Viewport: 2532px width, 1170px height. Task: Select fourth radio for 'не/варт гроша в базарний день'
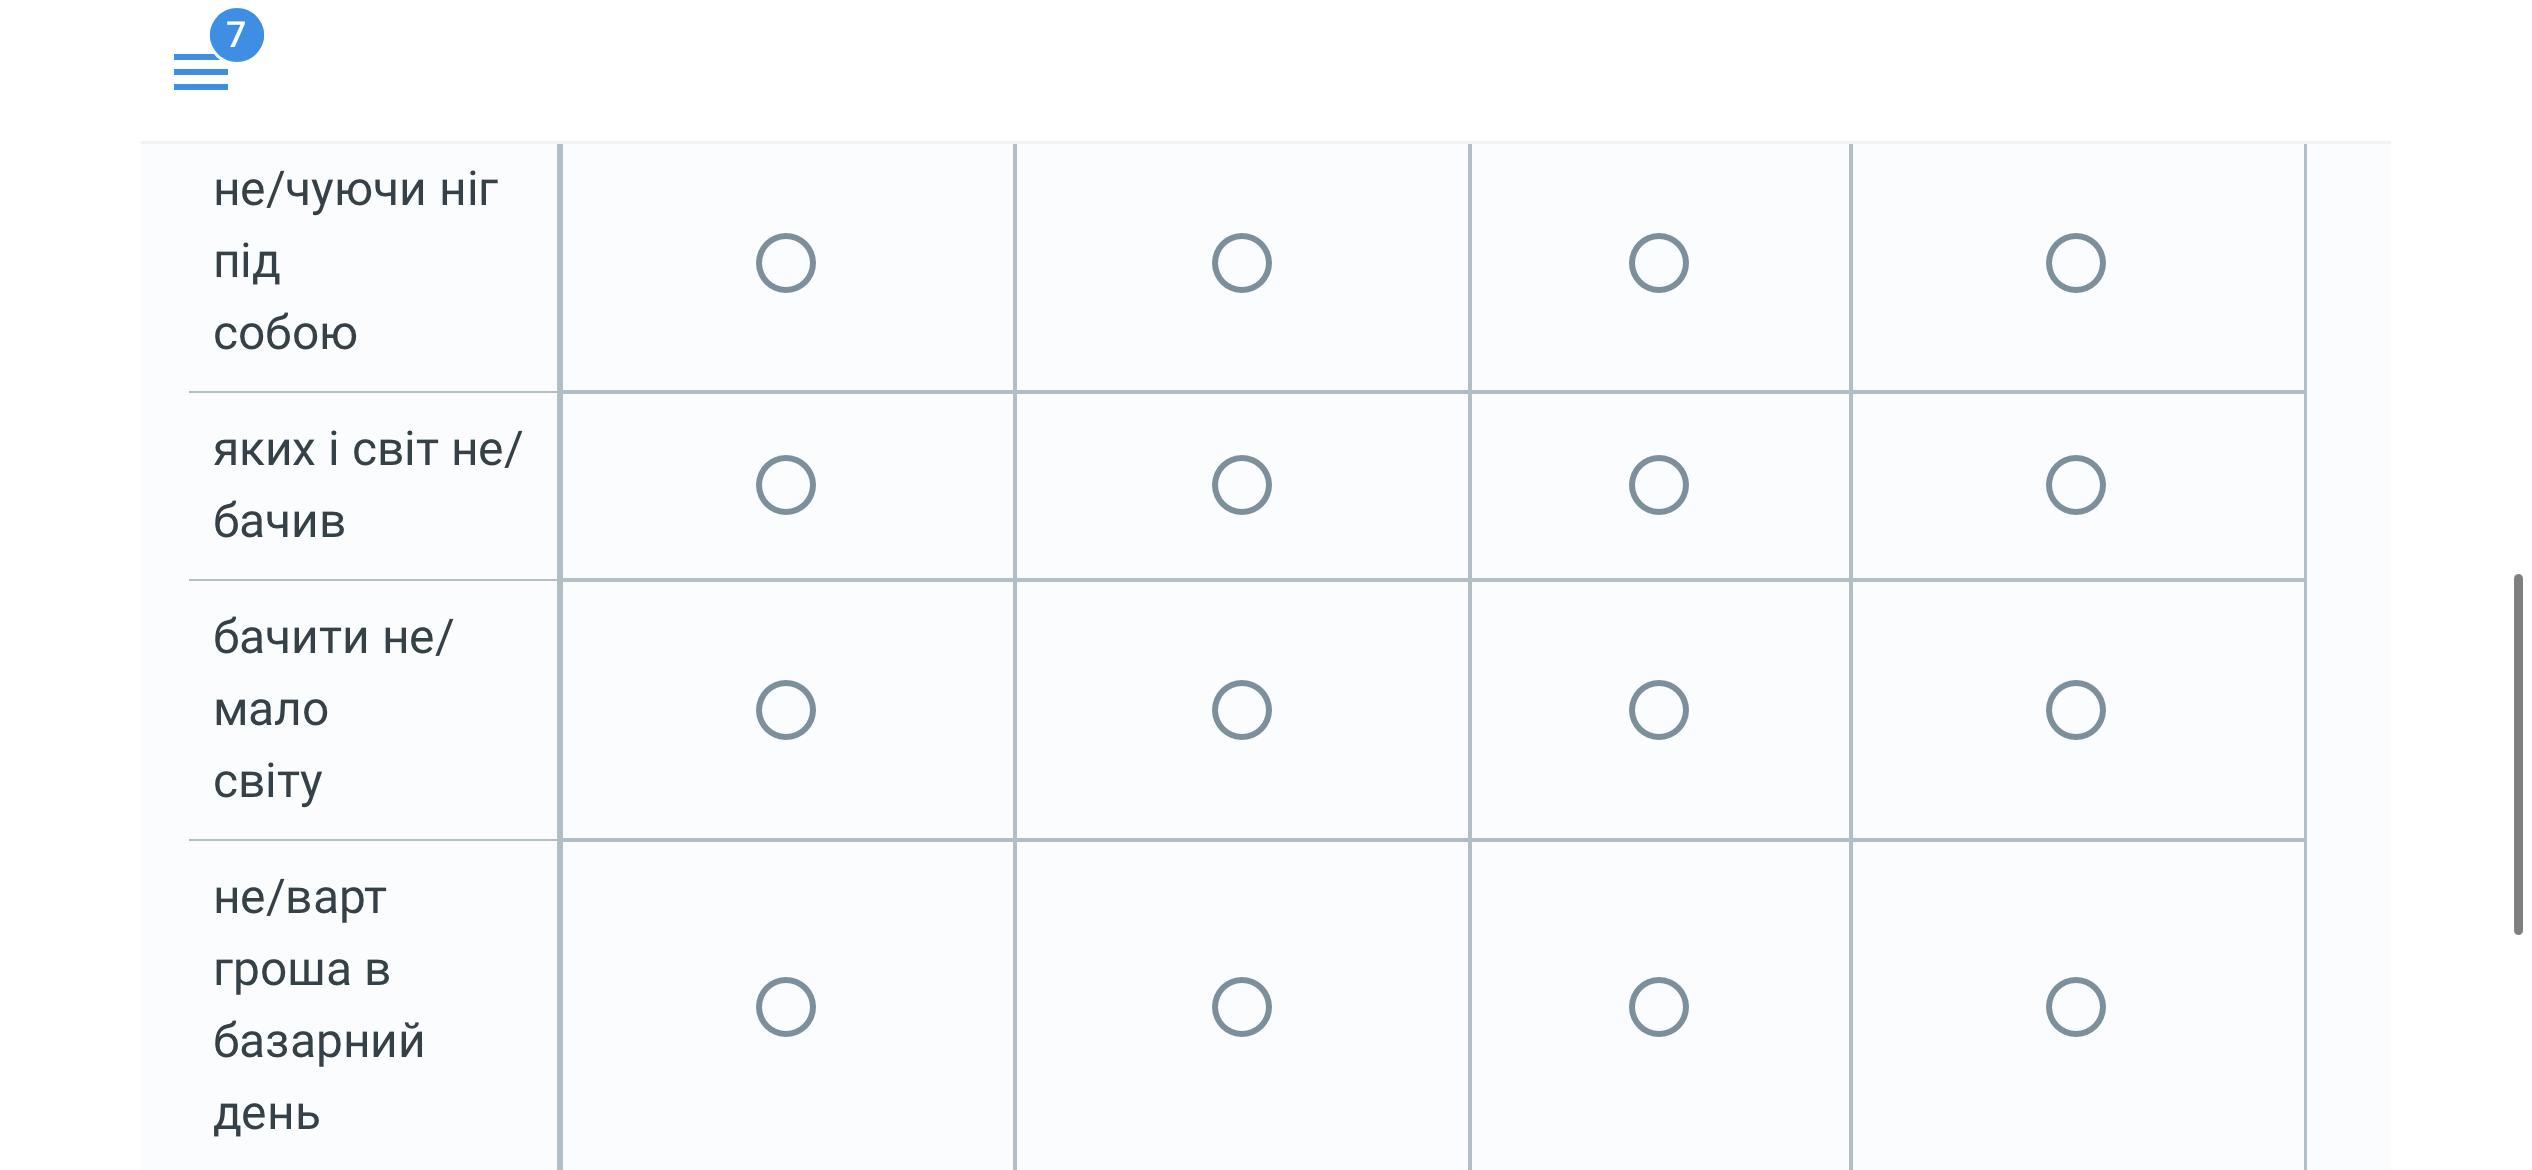click(x=2076, y=1007)
